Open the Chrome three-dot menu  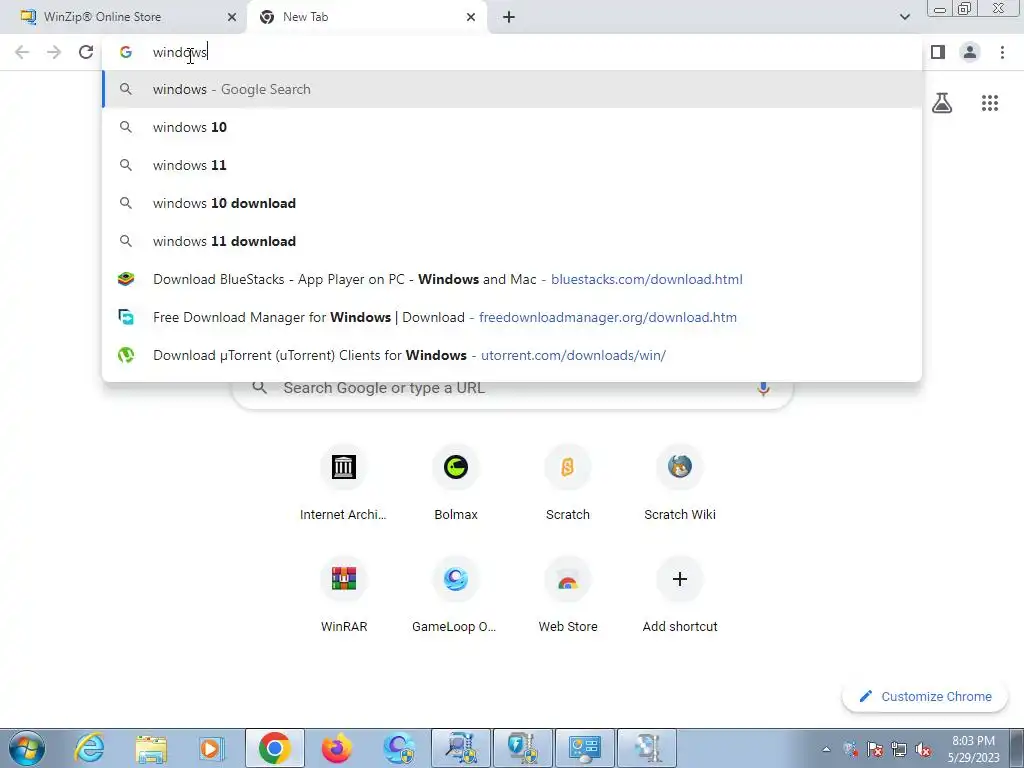pos(1002,52)
